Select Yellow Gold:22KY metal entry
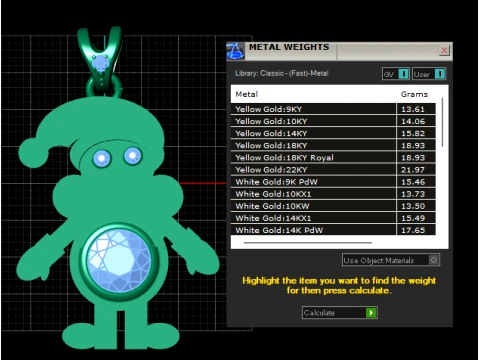This screenshot has width=480, height=360. click(x=333, y=169)
